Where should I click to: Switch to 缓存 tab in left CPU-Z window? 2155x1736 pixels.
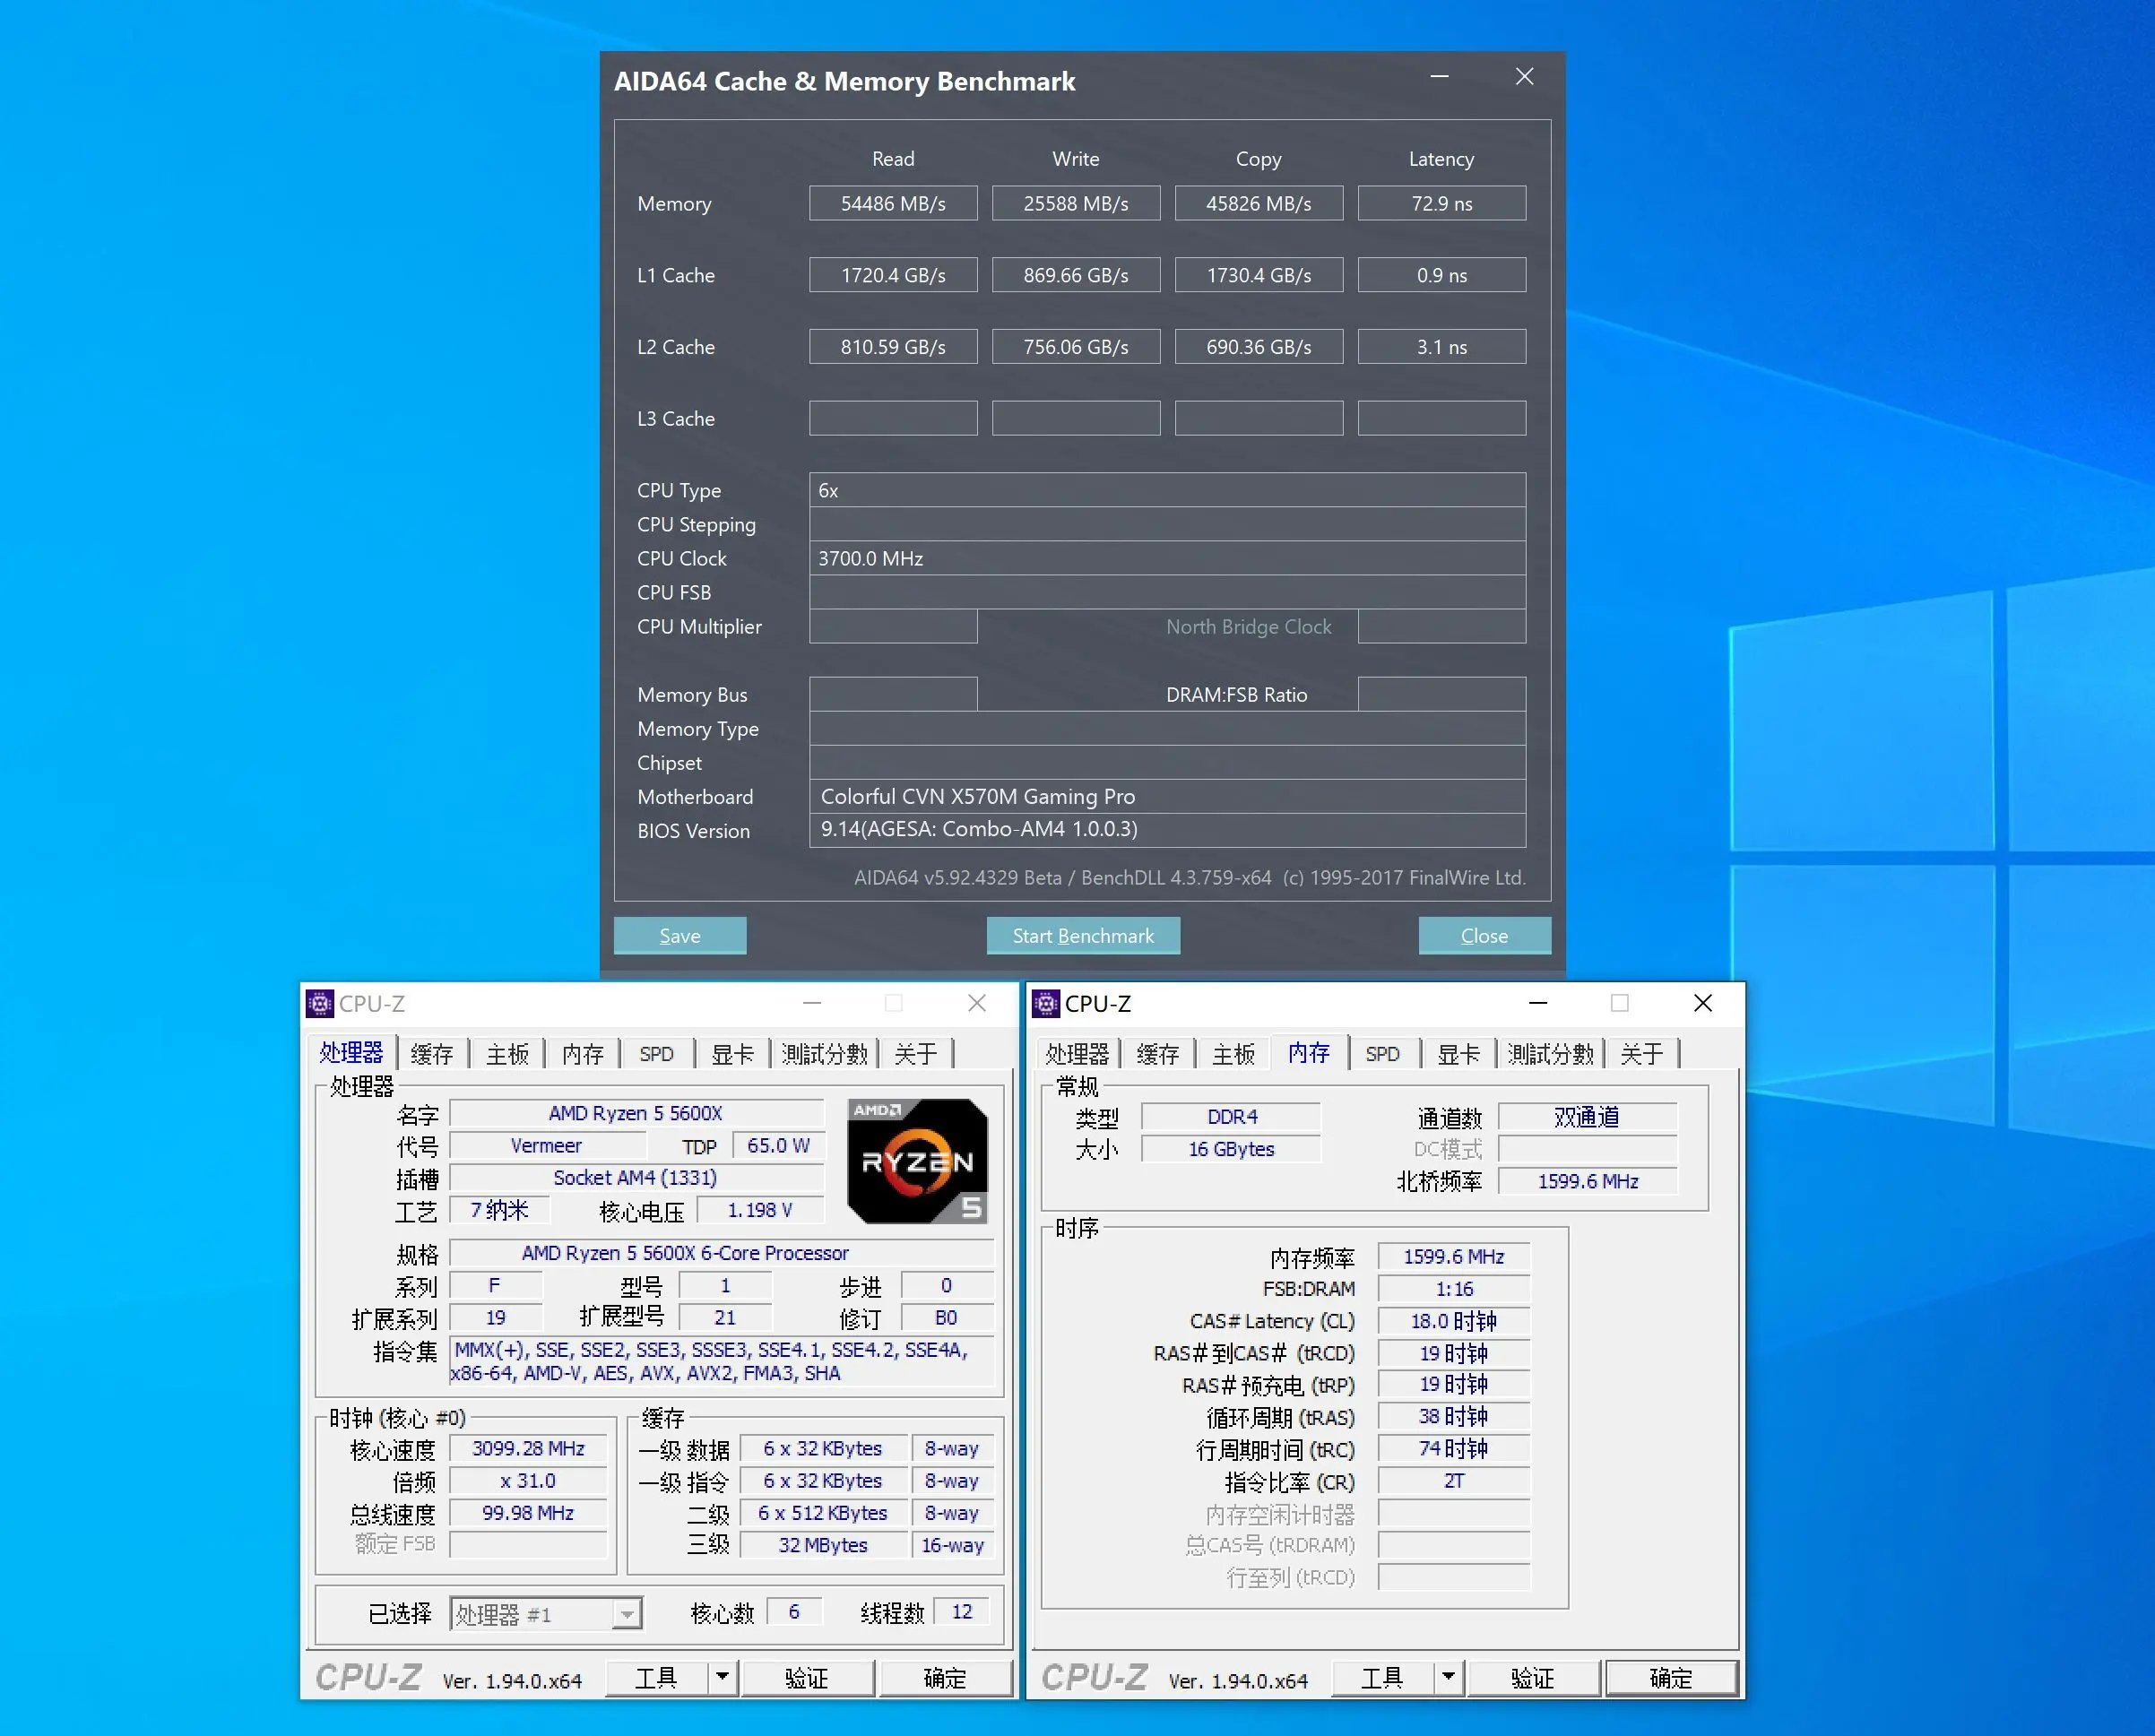[x=432, y=1054]
